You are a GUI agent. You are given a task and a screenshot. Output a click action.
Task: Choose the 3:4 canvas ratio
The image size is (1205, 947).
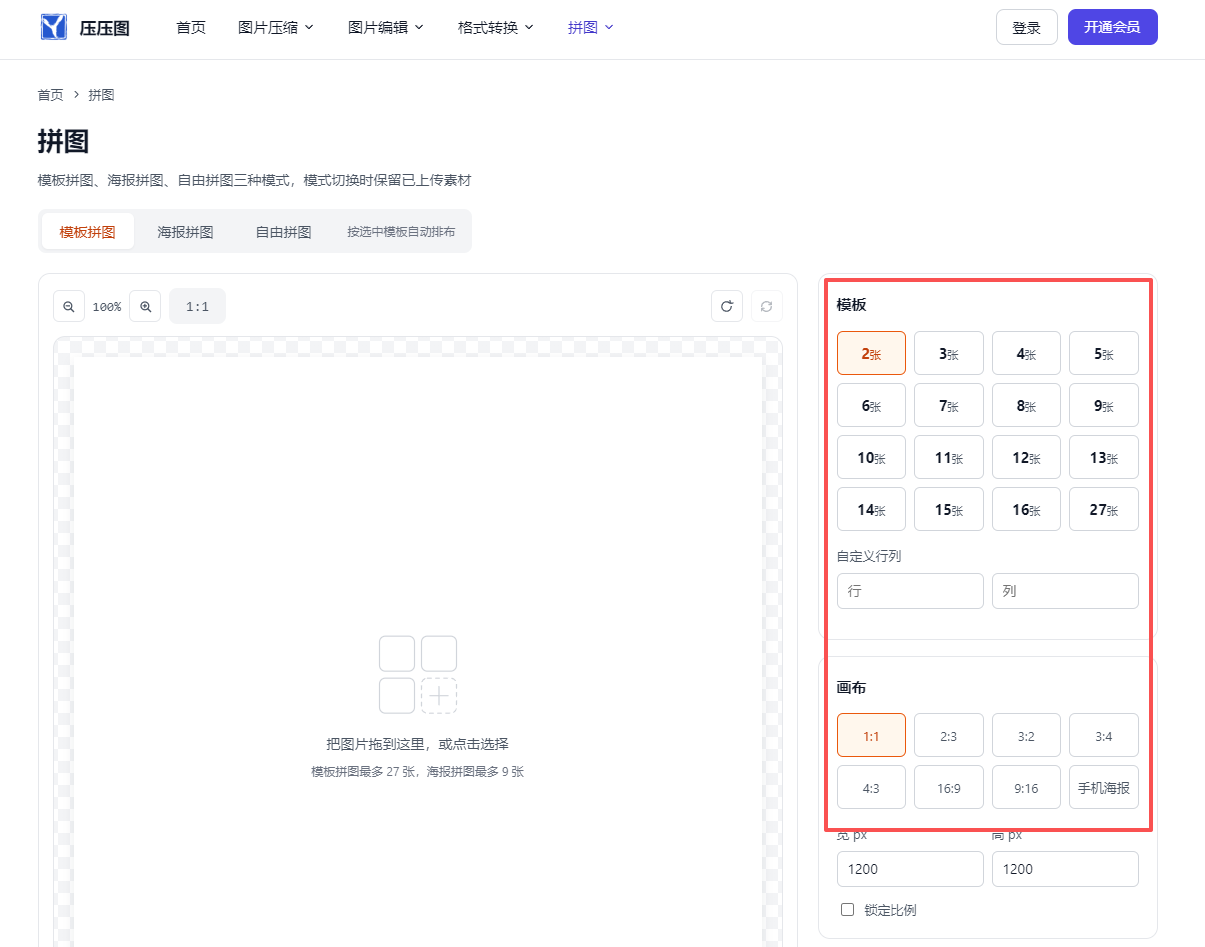pyautogui.click(x=1104, y=735)
